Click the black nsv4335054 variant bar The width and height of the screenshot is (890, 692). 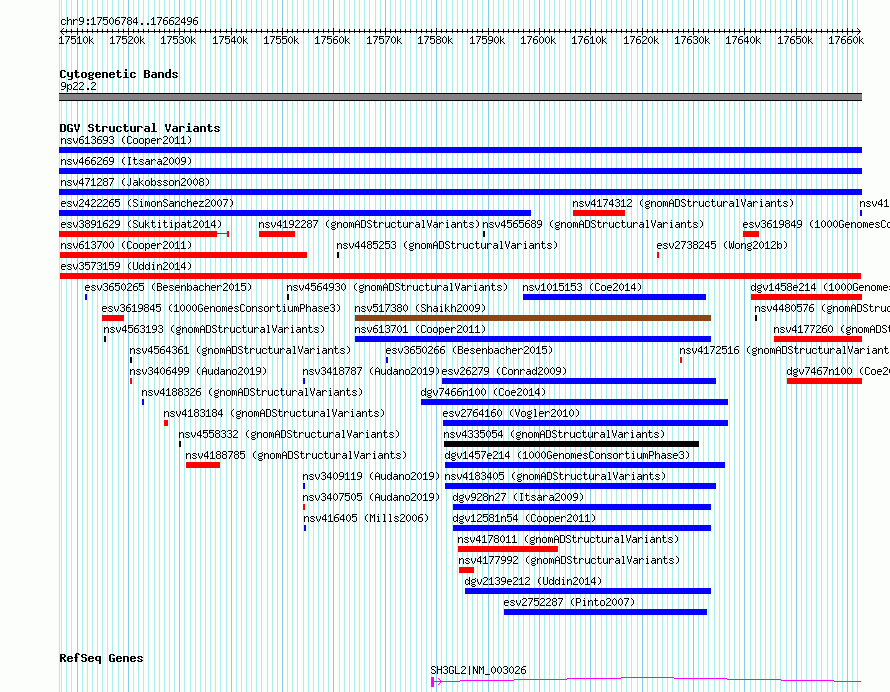(x=572, y=444)
